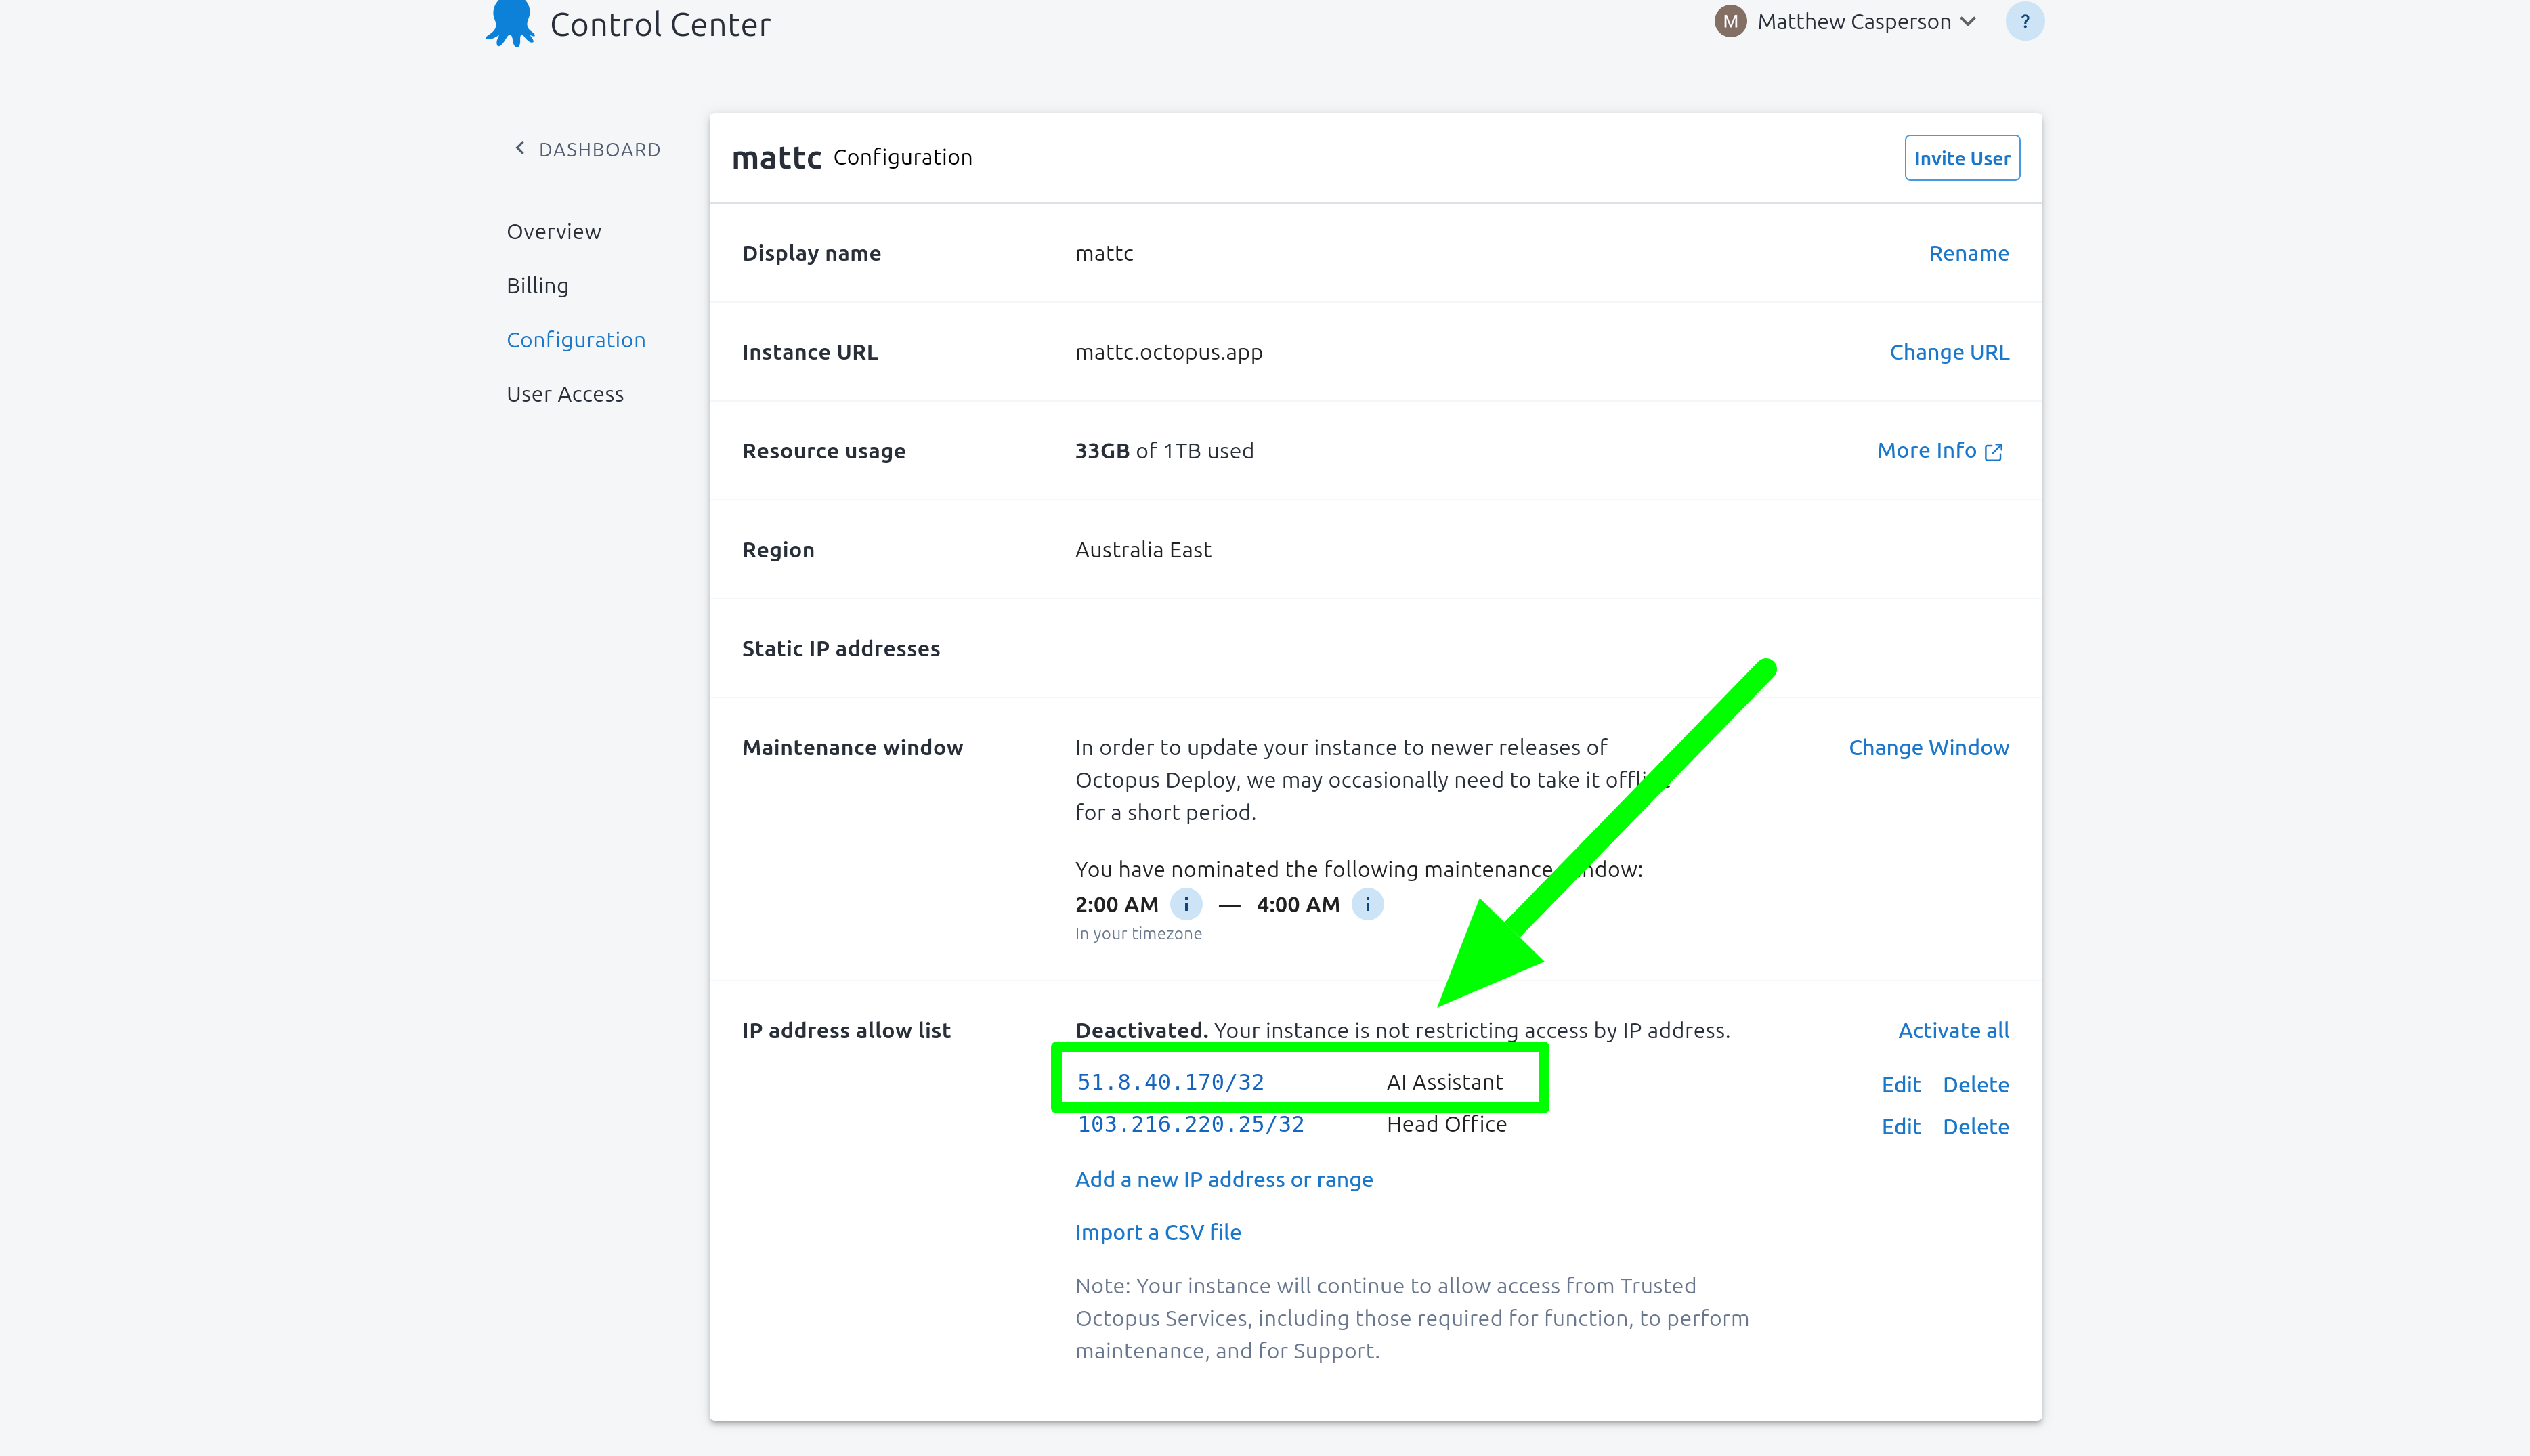Edit the AI Assistant IP entry

click(1900, 1084)
